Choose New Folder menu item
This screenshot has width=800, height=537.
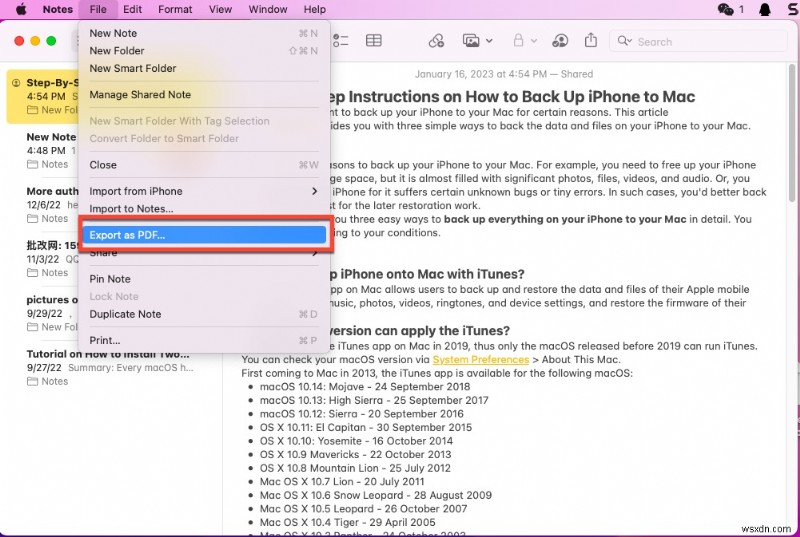point(204,50)
